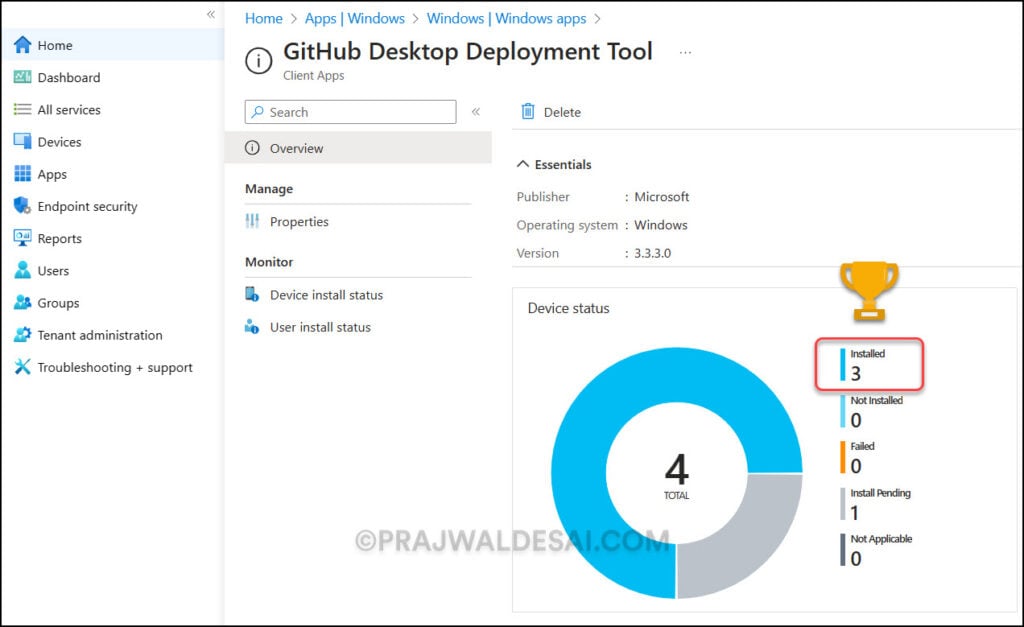
Task: Click the Installed count 3
Action: pyautogui.click(x=856, y=374)
